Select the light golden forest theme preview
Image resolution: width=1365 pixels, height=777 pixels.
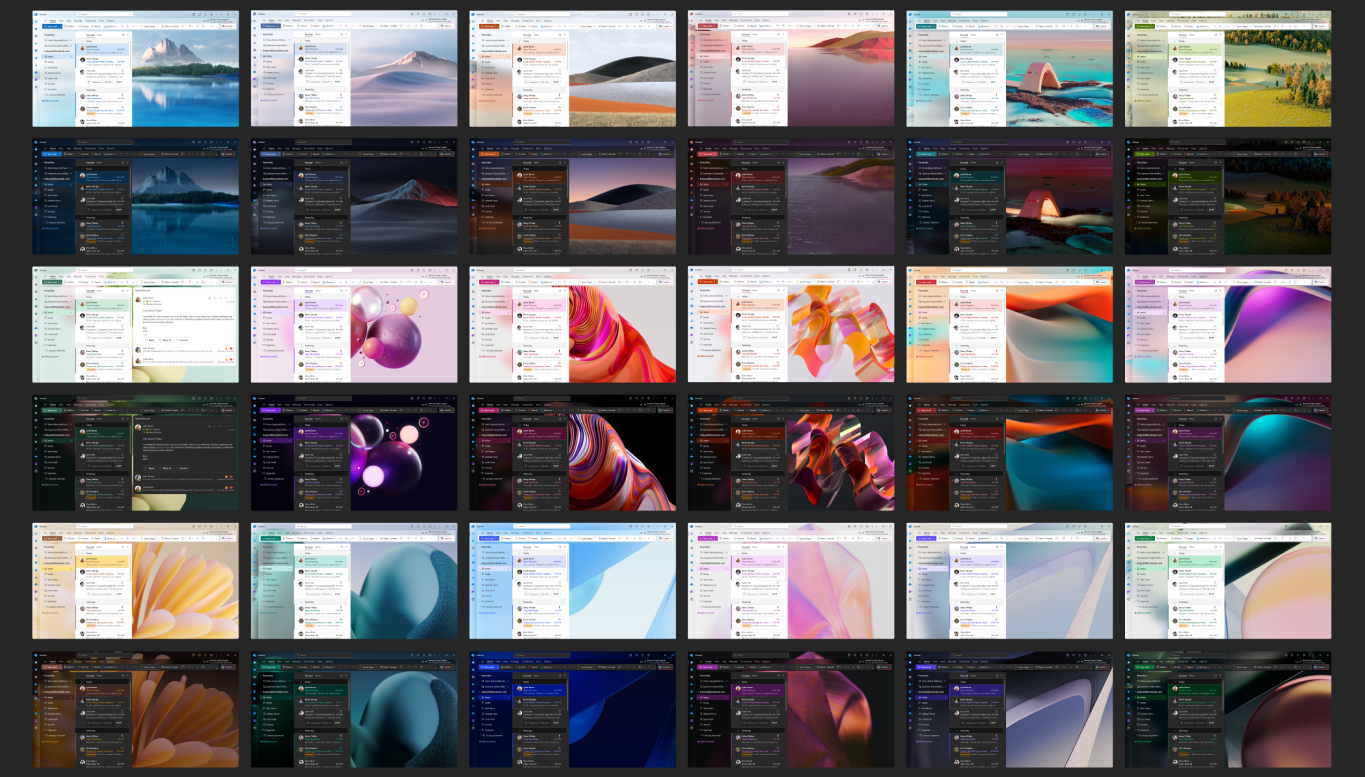[x=1228, y=69]
